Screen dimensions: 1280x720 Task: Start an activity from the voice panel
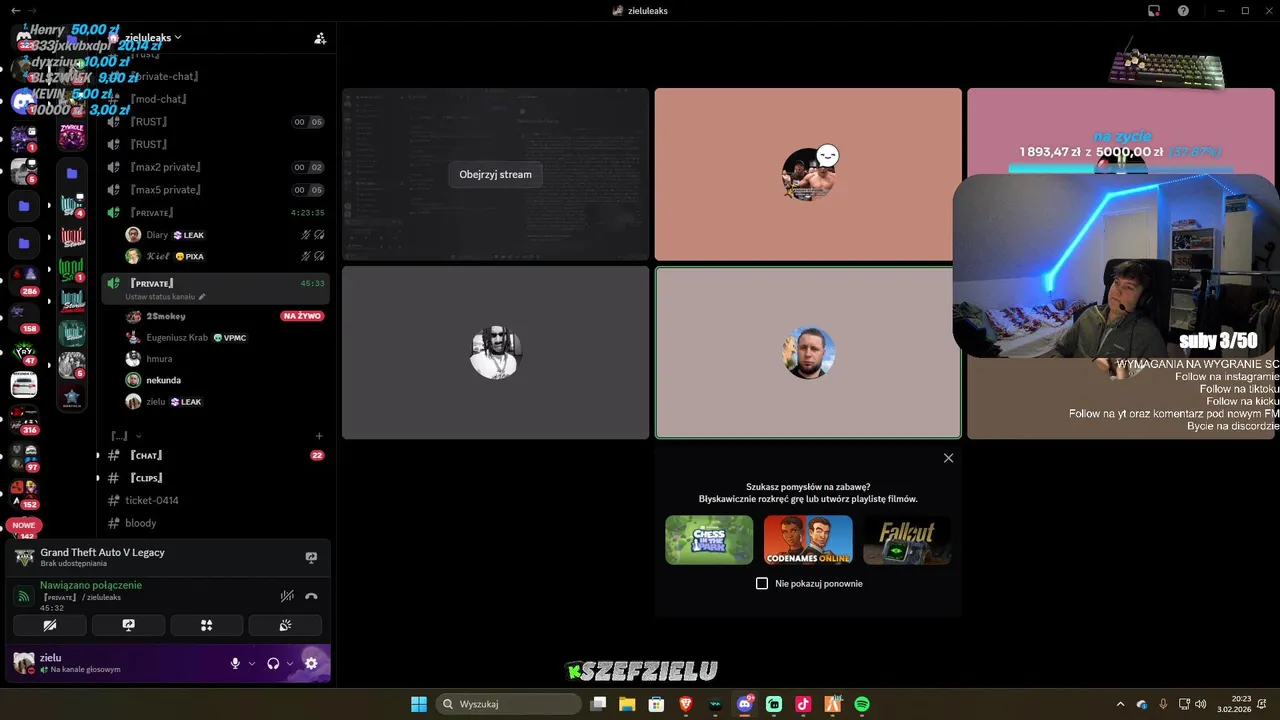[x=207, y=625]
